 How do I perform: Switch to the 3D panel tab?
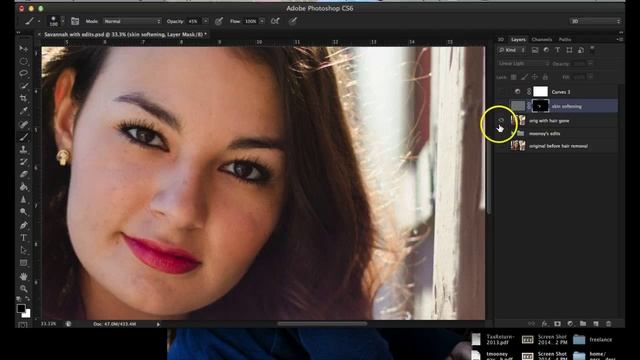501,40
